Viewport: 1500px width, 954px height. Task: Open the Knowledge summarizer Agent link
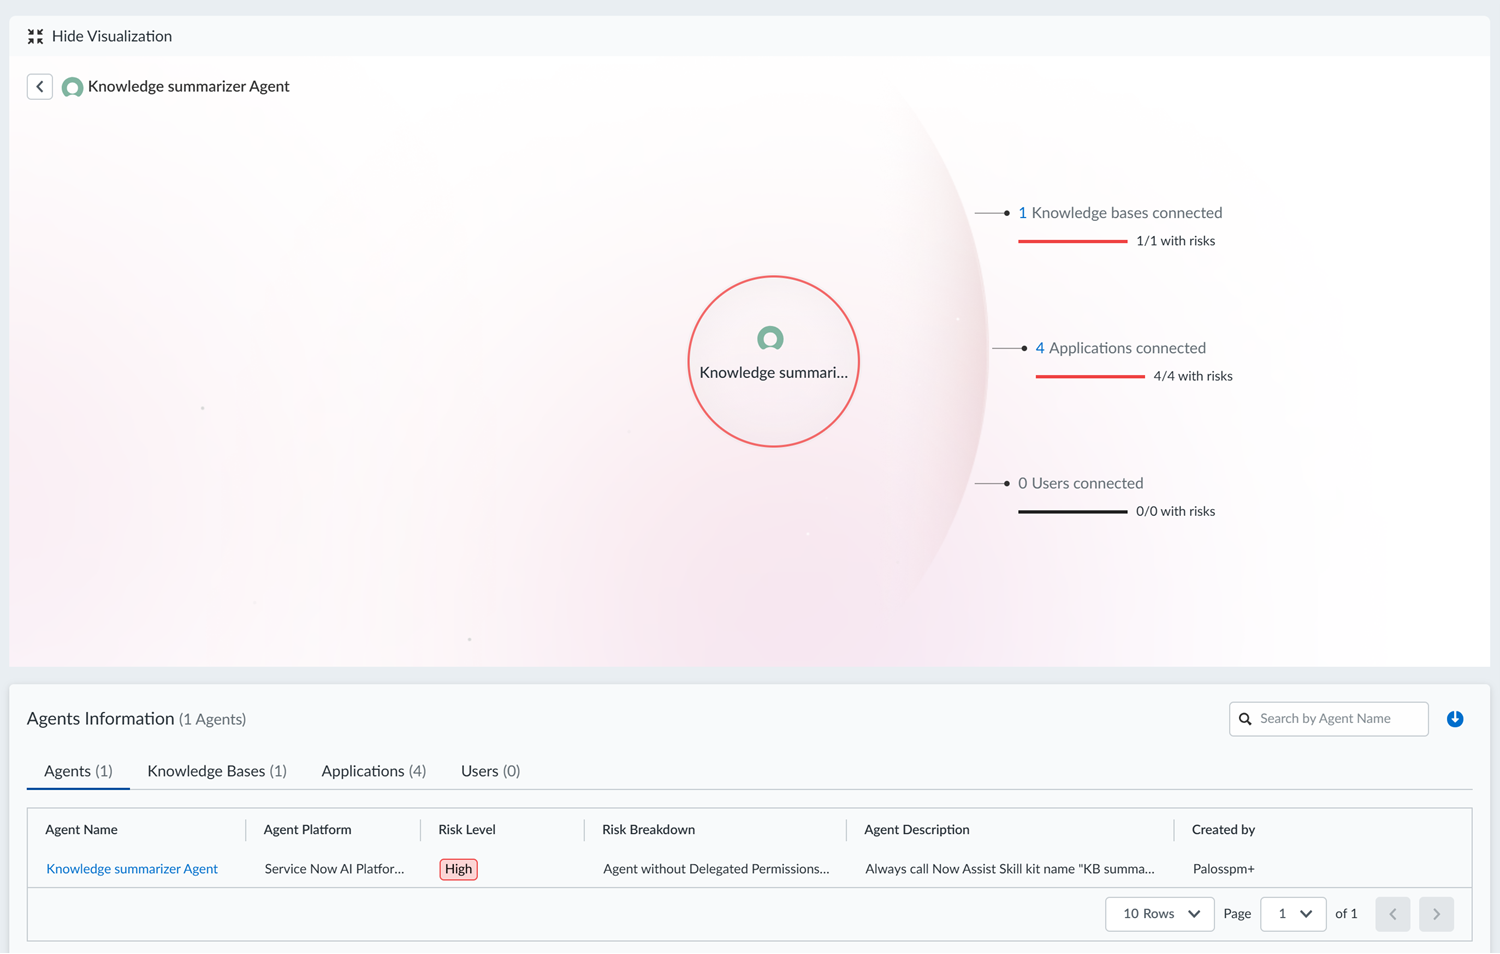click(132, 869)
